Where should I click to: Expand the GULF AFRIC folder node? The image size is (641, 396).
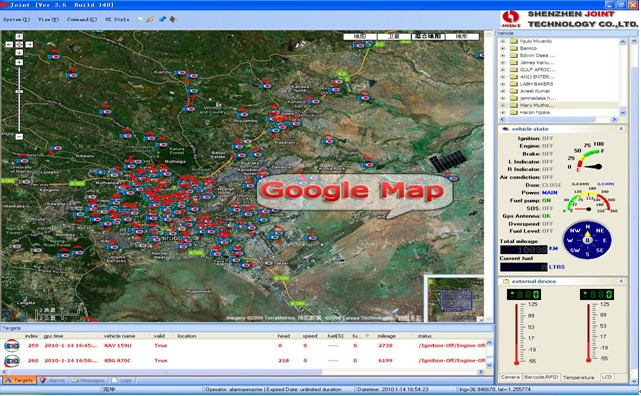tap(503, 70)
